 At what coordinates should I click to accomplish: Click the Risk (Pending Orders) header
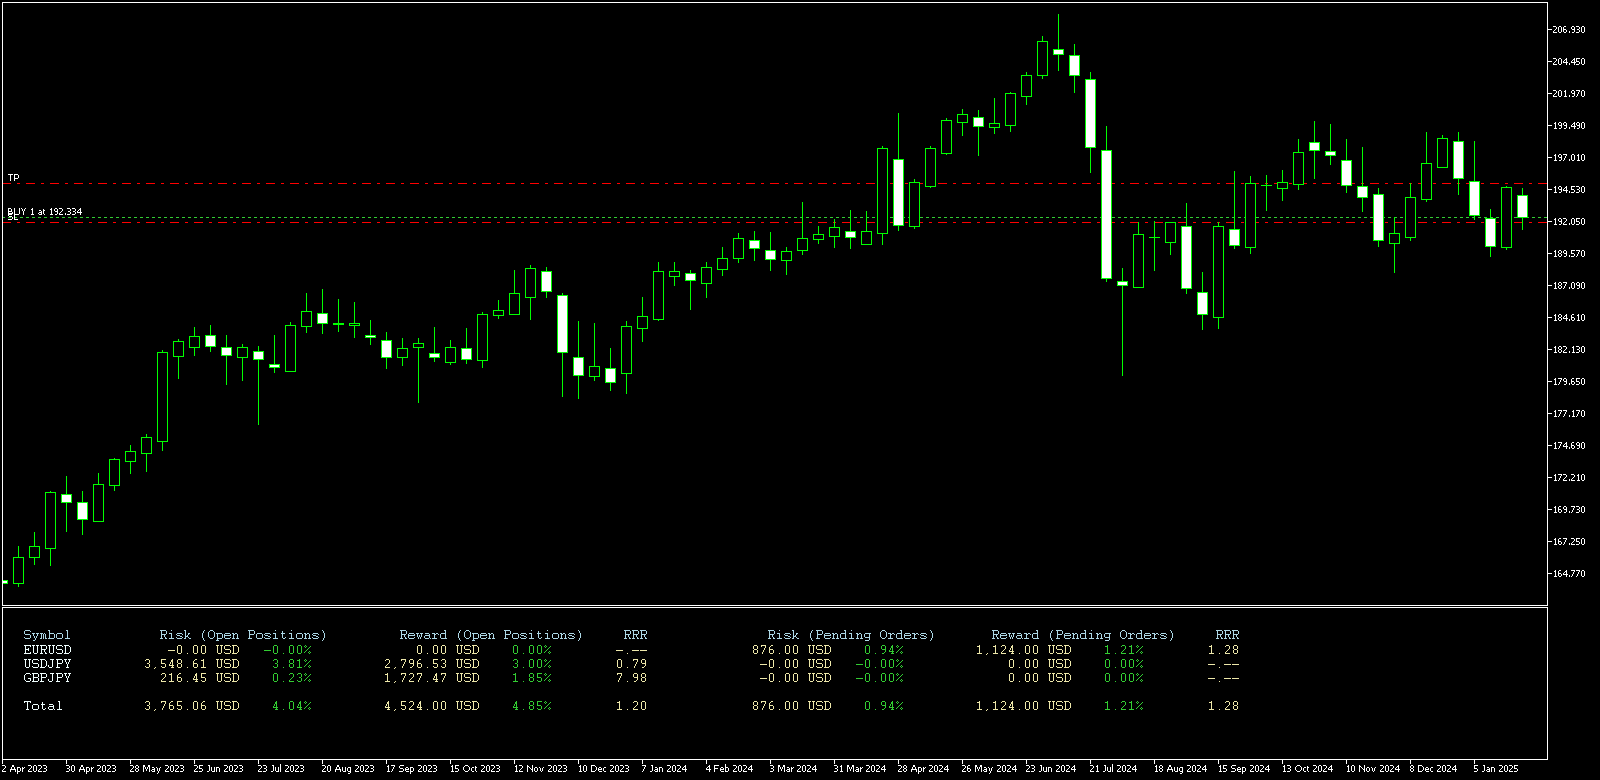(851, 635)
